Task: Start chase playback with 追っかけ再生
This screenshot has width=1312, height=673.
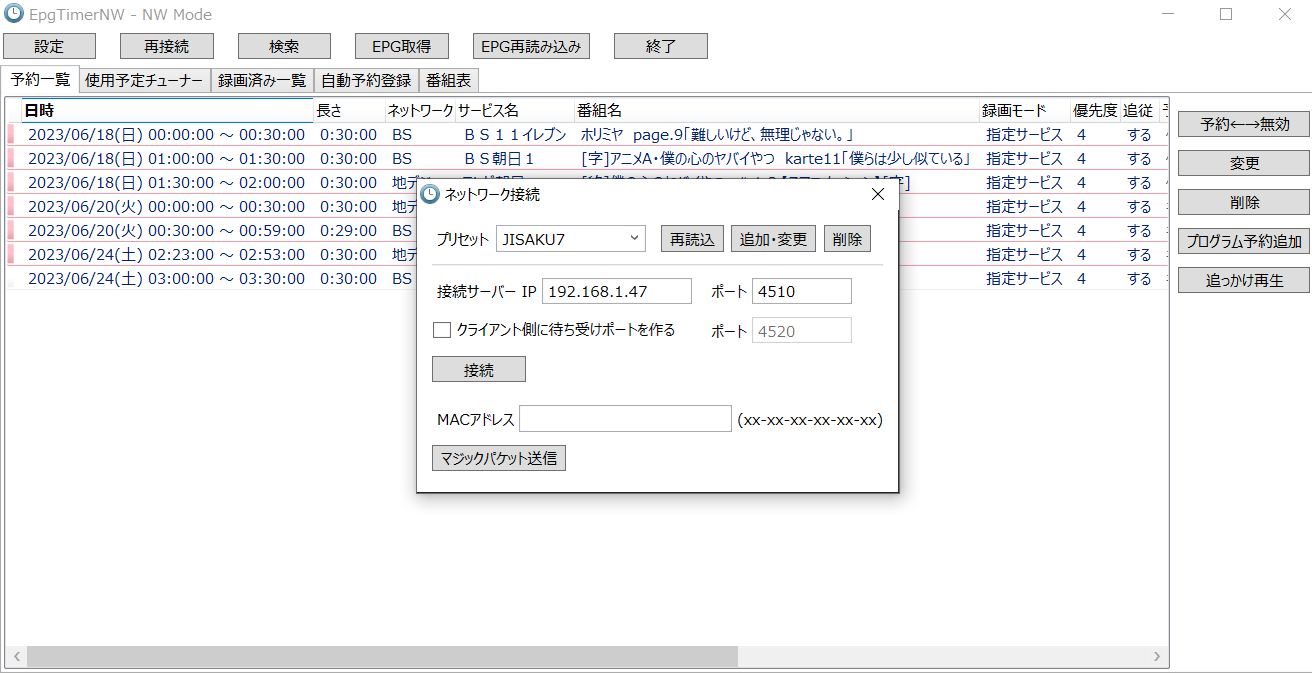Action: [1243, 278]
